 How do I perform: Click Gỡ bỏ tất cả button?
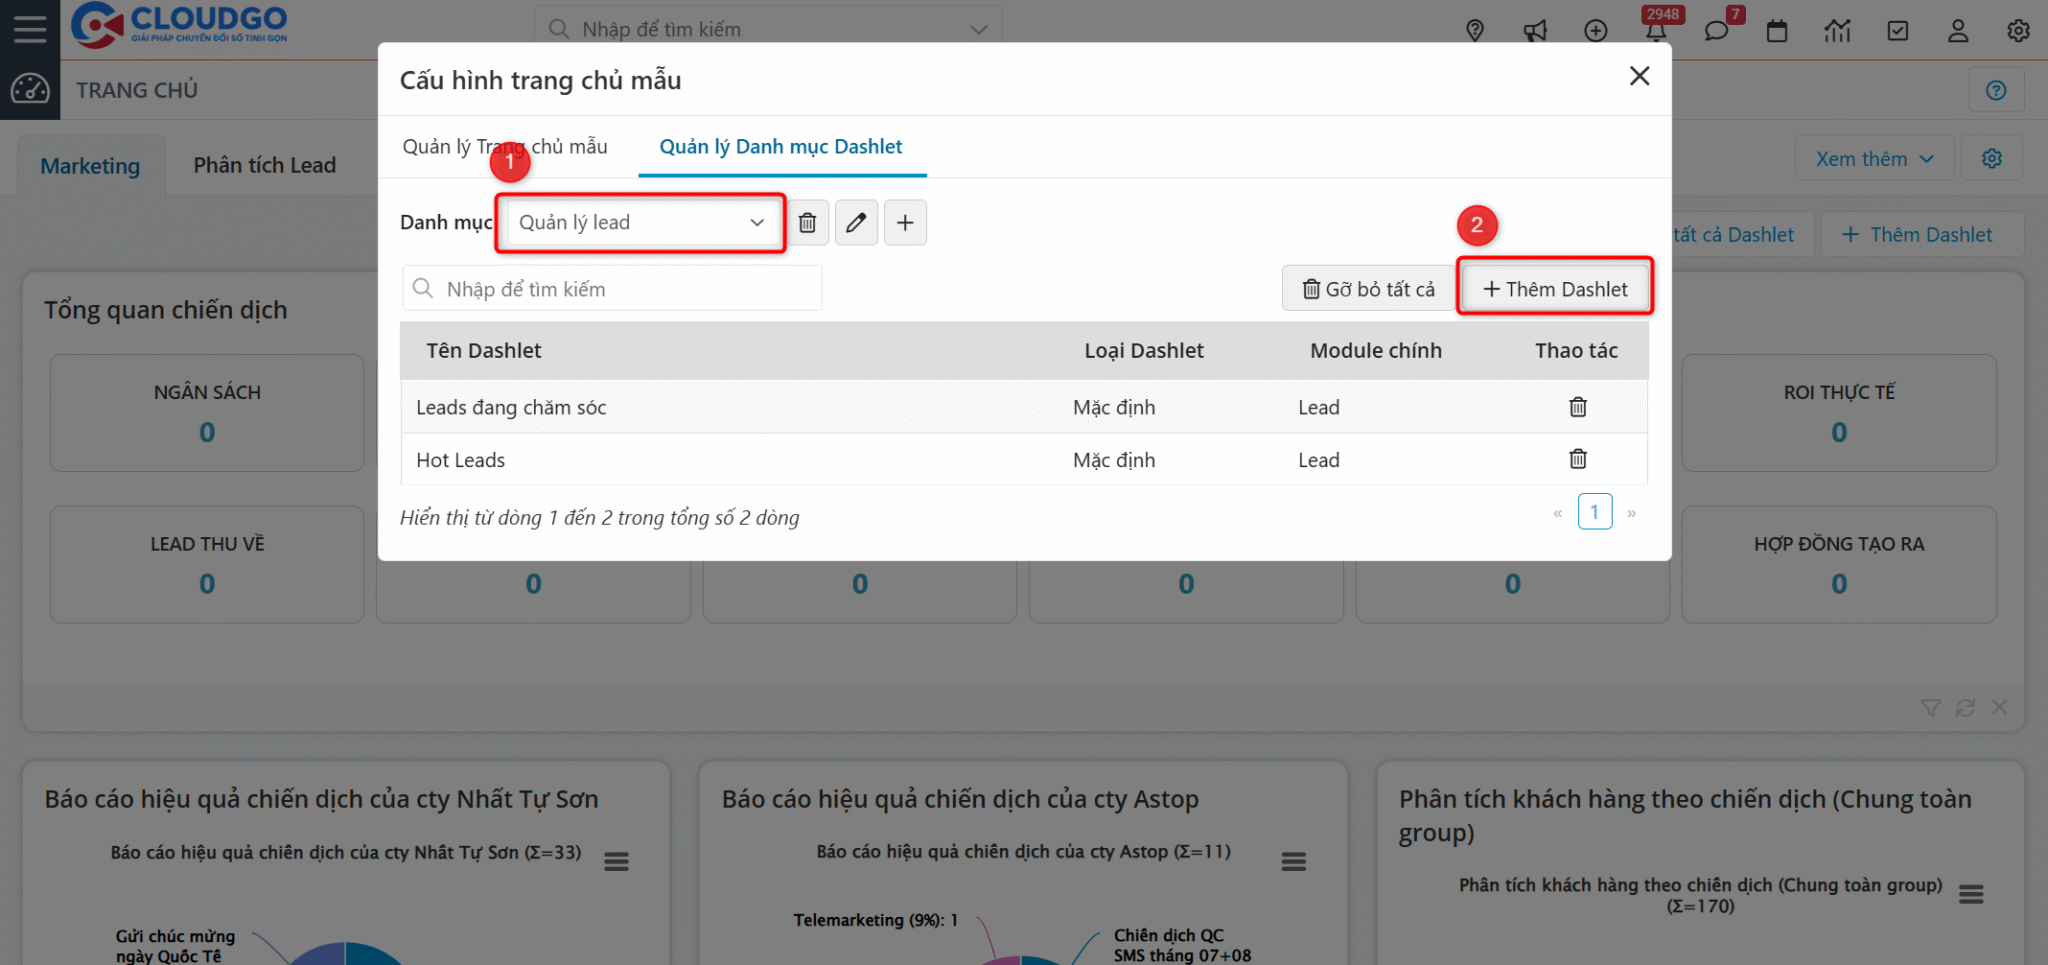point(1368,289)
